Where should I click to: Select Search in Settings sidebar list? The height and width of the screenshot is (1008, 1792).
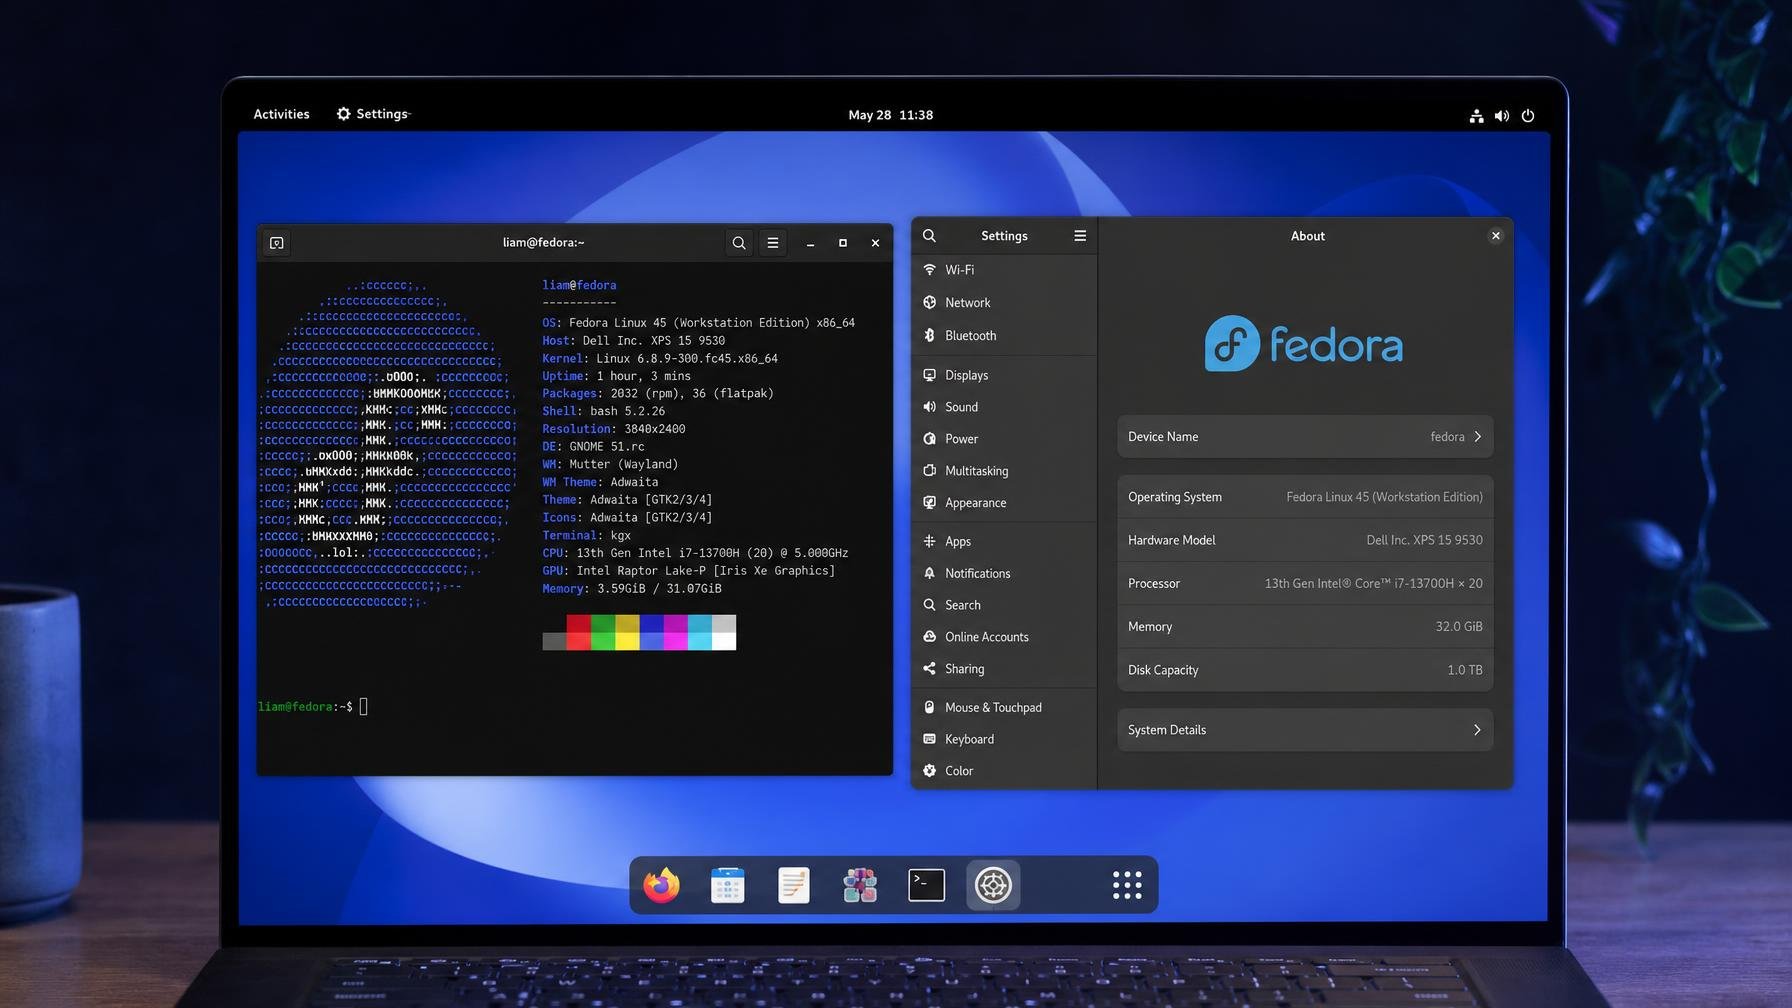pos(1004,605)
